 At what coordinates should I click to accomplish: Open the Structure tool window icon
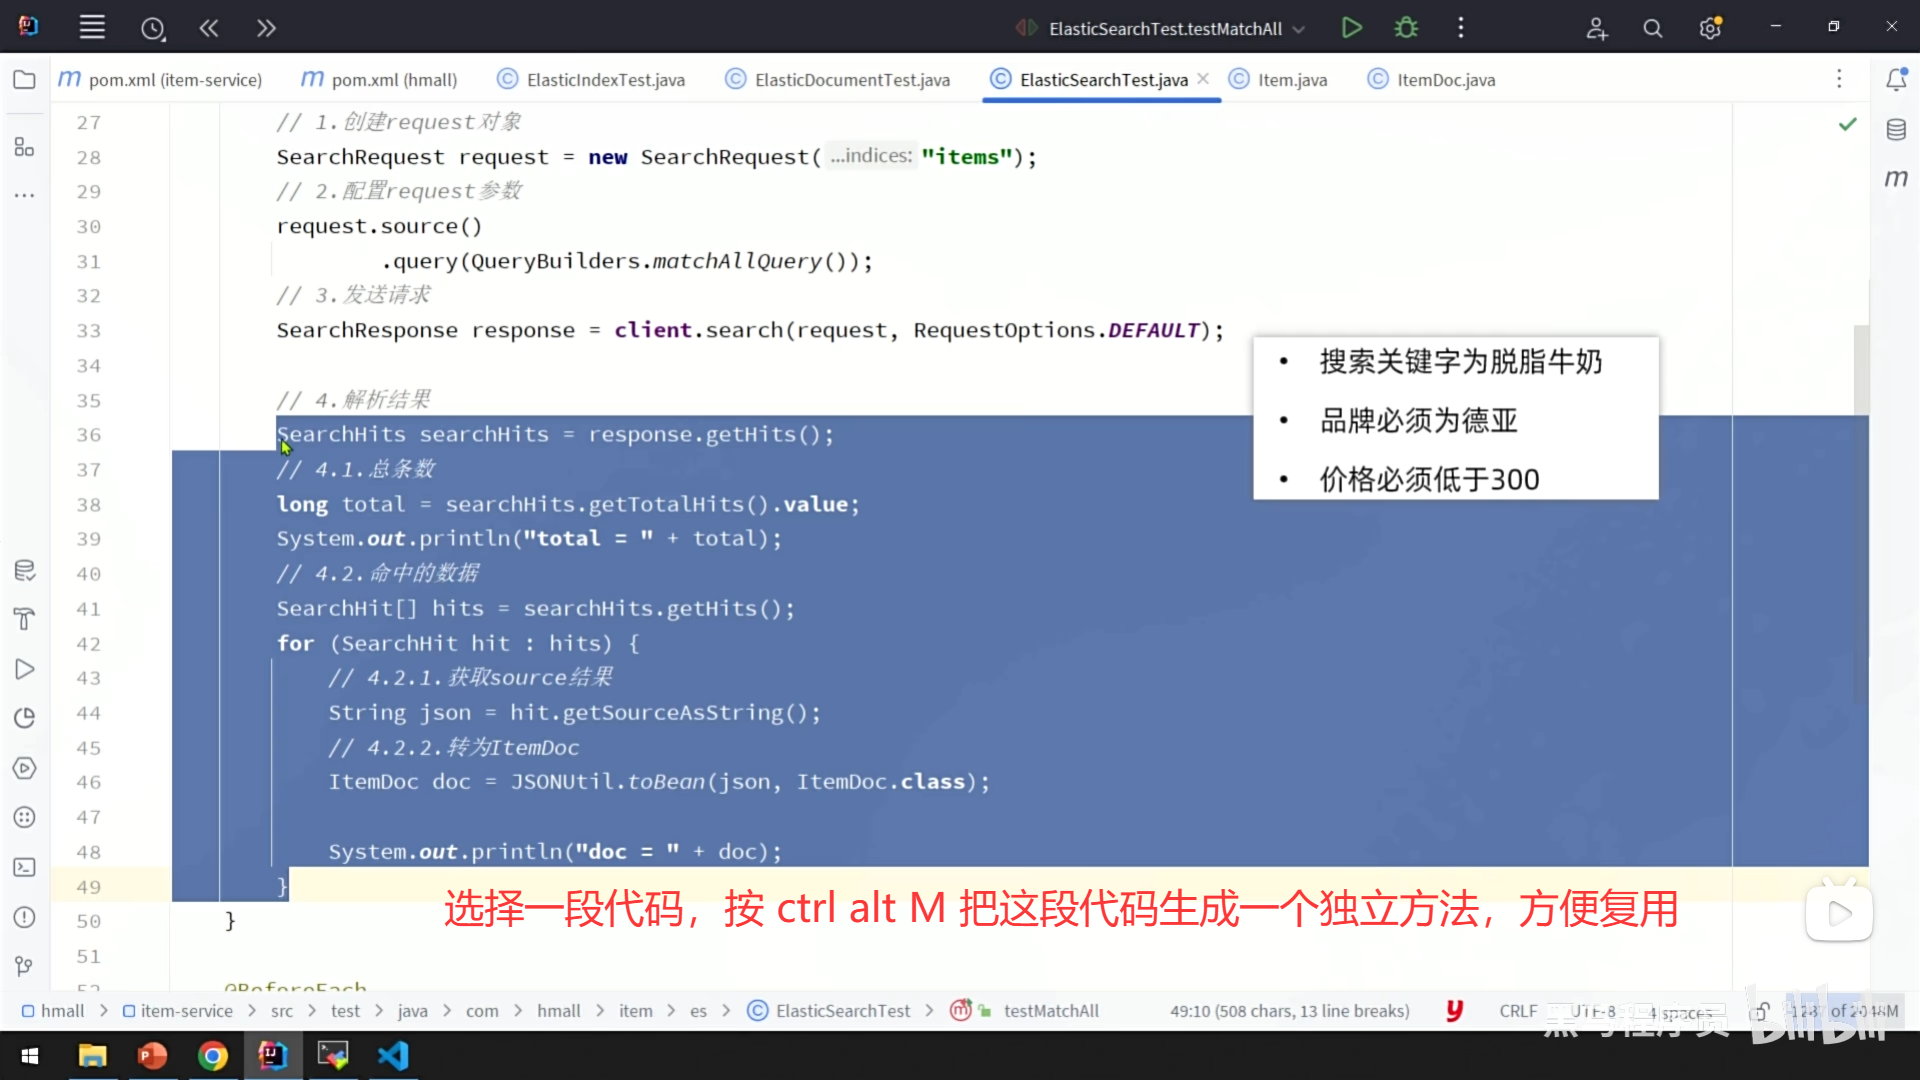pos(24,147)
